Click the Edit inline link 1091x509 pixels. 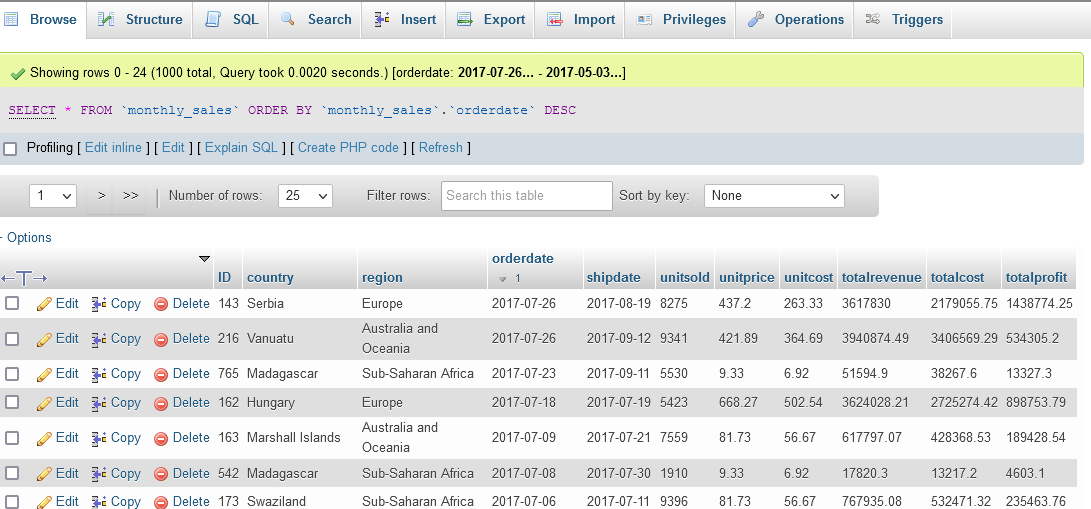coord(113,147)
